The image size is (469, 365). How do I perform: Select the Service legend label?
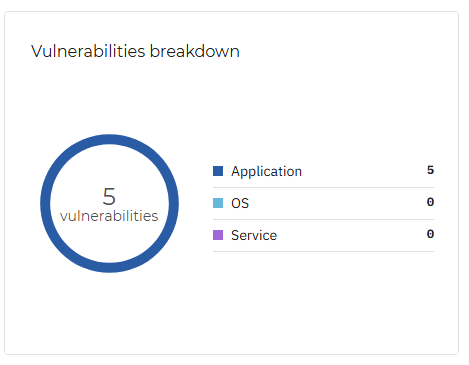(254, 235)
